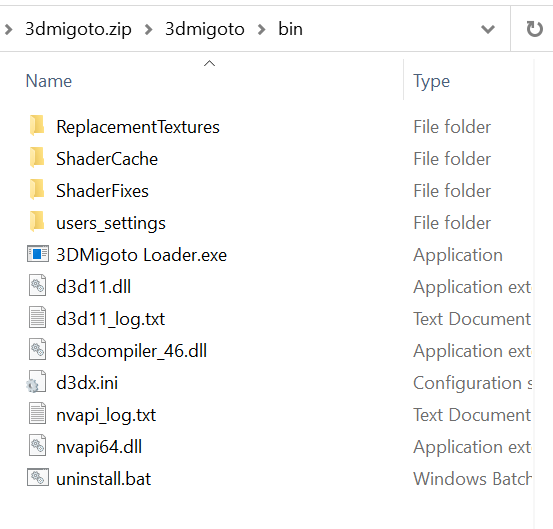Open the address bar history dropdown
Image resolution: width=553 pixels, height=529 pixels.
point(488,29)
